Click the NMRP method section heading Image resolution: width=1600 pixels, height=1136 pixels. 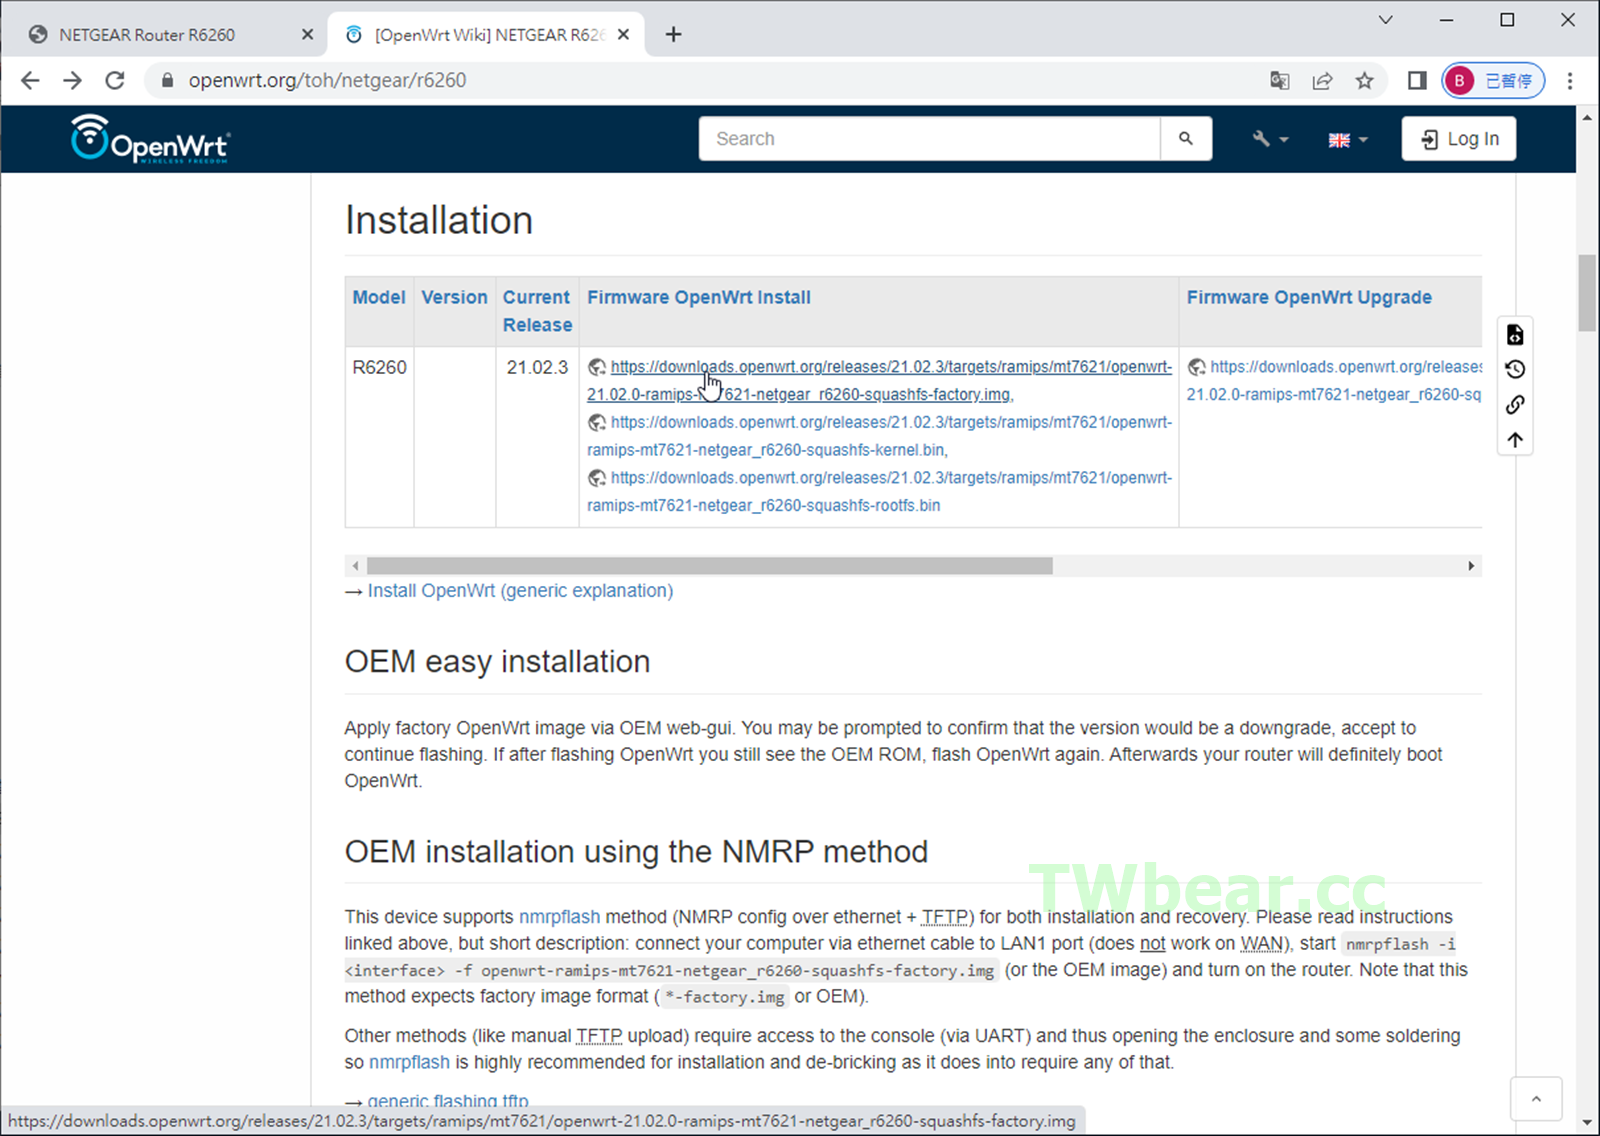(636, 851)
